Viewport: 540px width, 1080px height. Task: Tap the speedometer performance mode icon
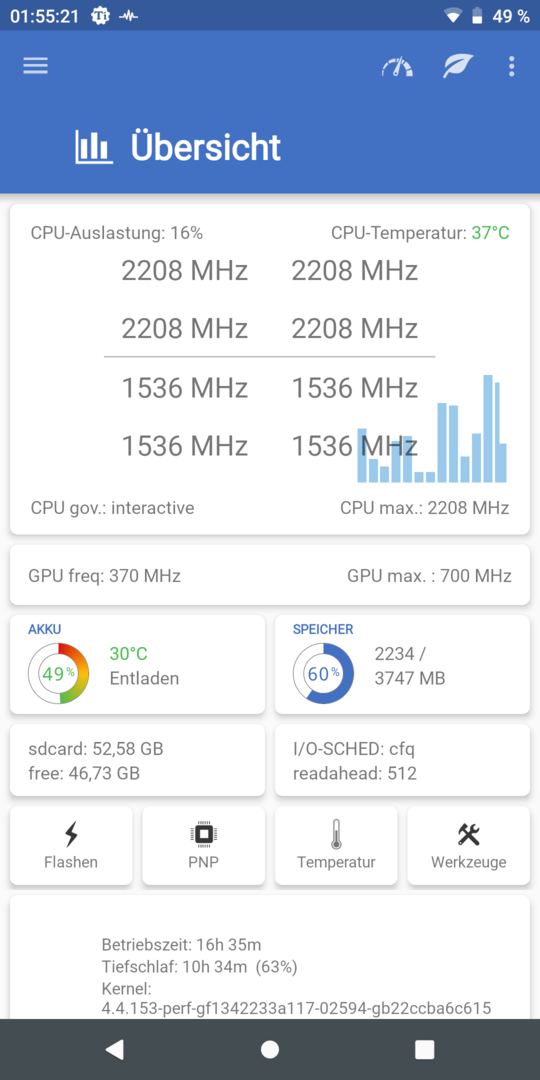pyautogui.click(x=397, y=67)
